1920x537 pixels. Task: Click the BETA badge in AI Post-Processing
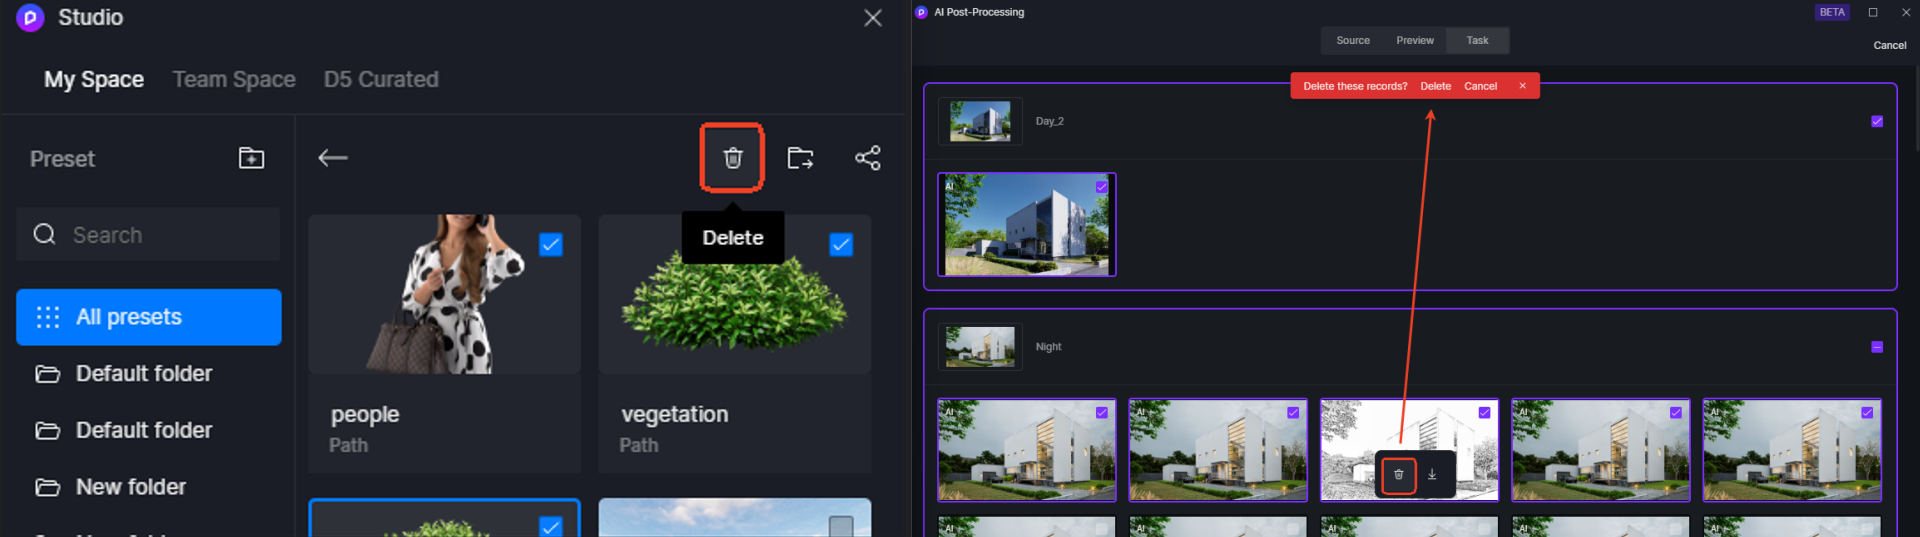click(1832, 12)
